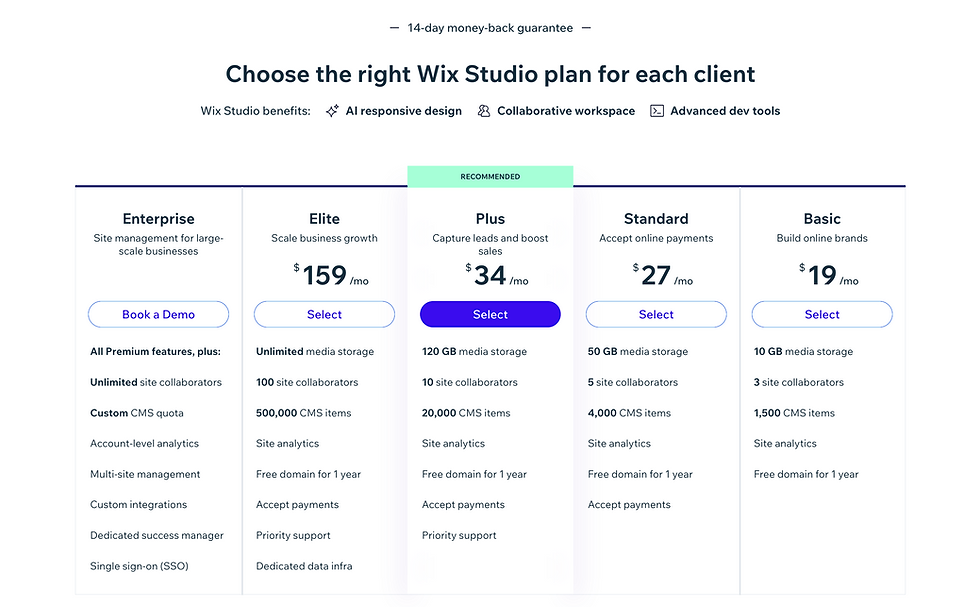Click the AI responsive design label
Viewport: 980px width, 607px height.
(403, 111)
